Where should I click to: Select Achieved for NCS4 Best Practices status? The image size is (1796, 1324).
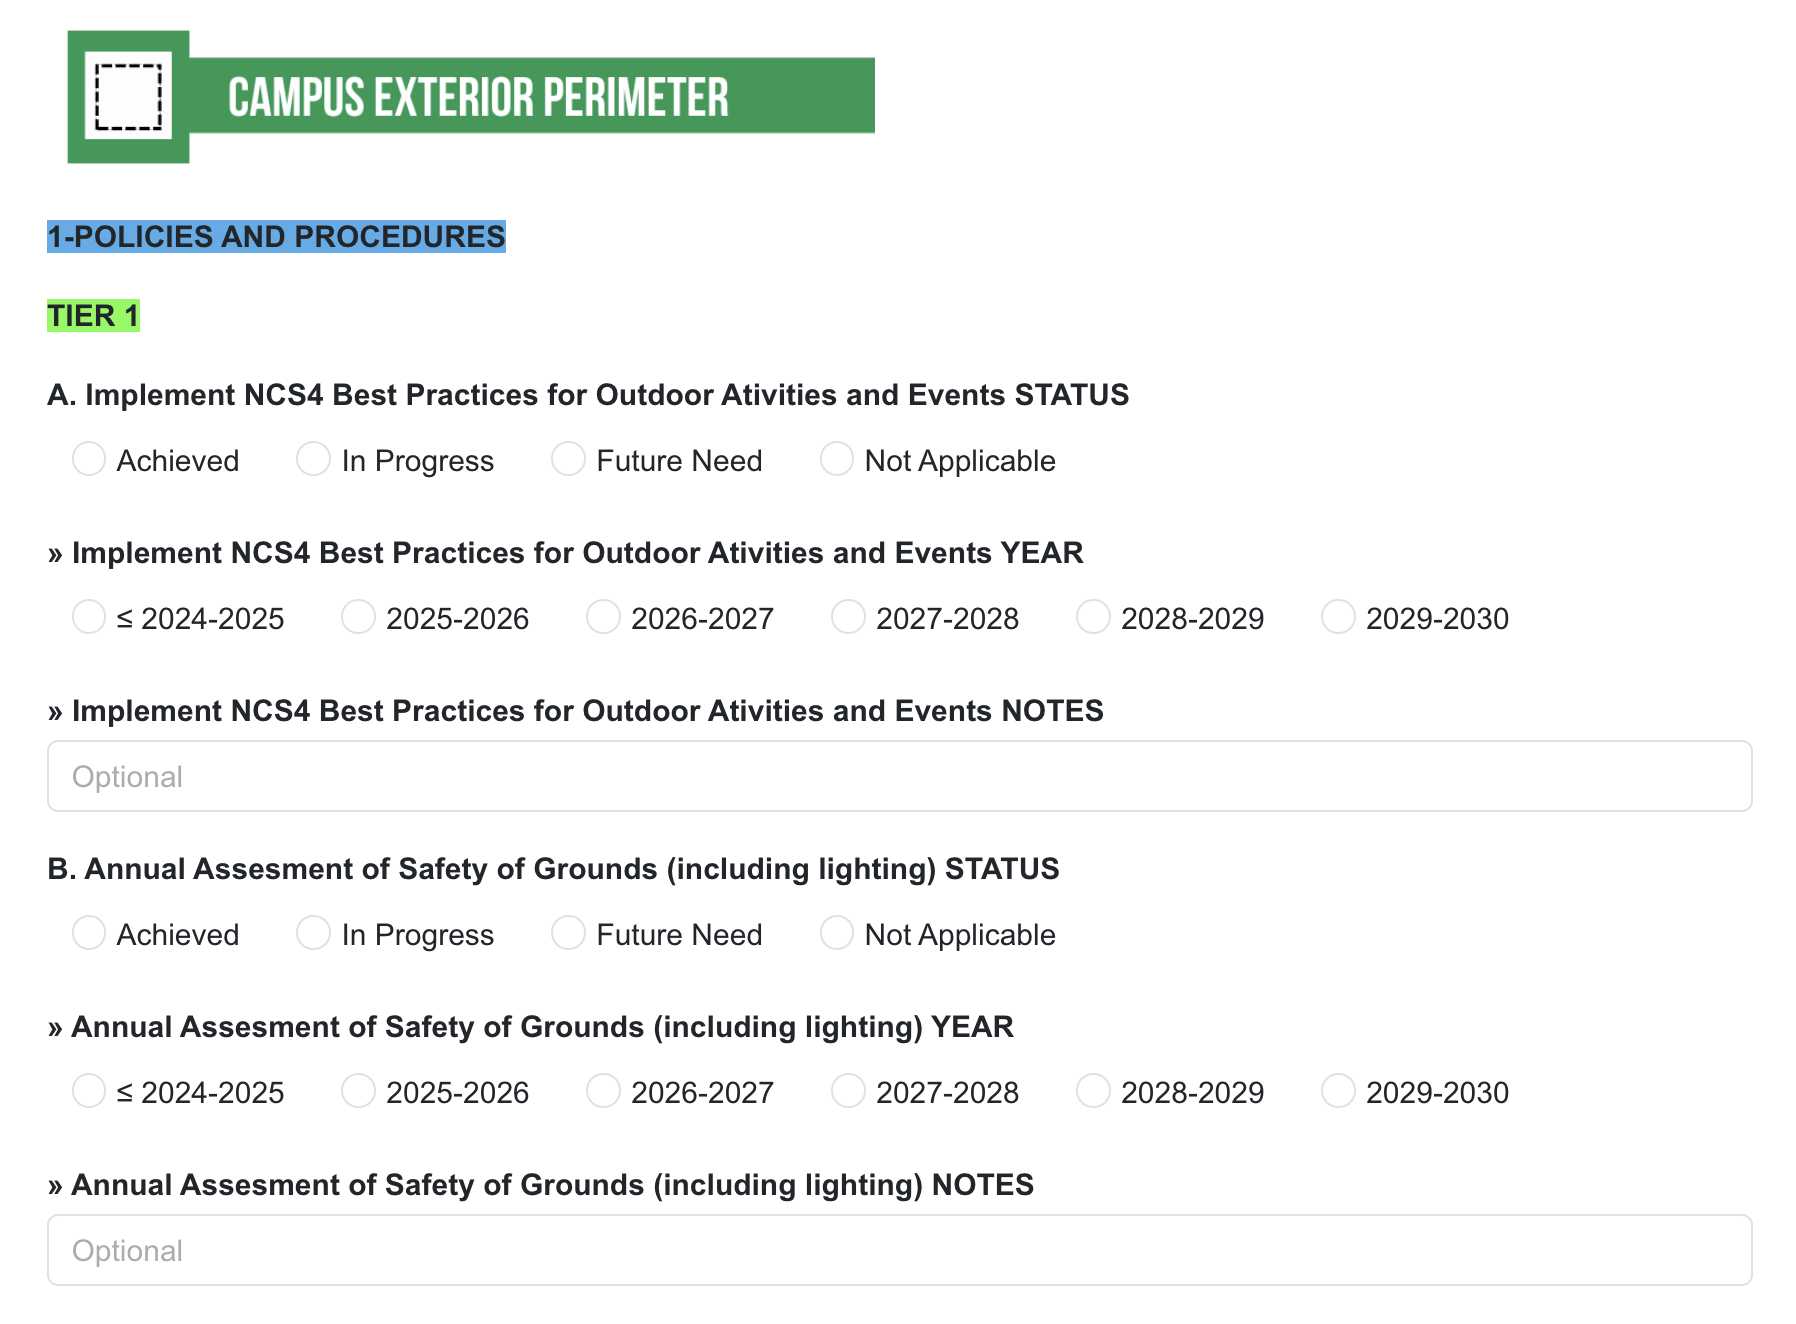pos(89,460)
